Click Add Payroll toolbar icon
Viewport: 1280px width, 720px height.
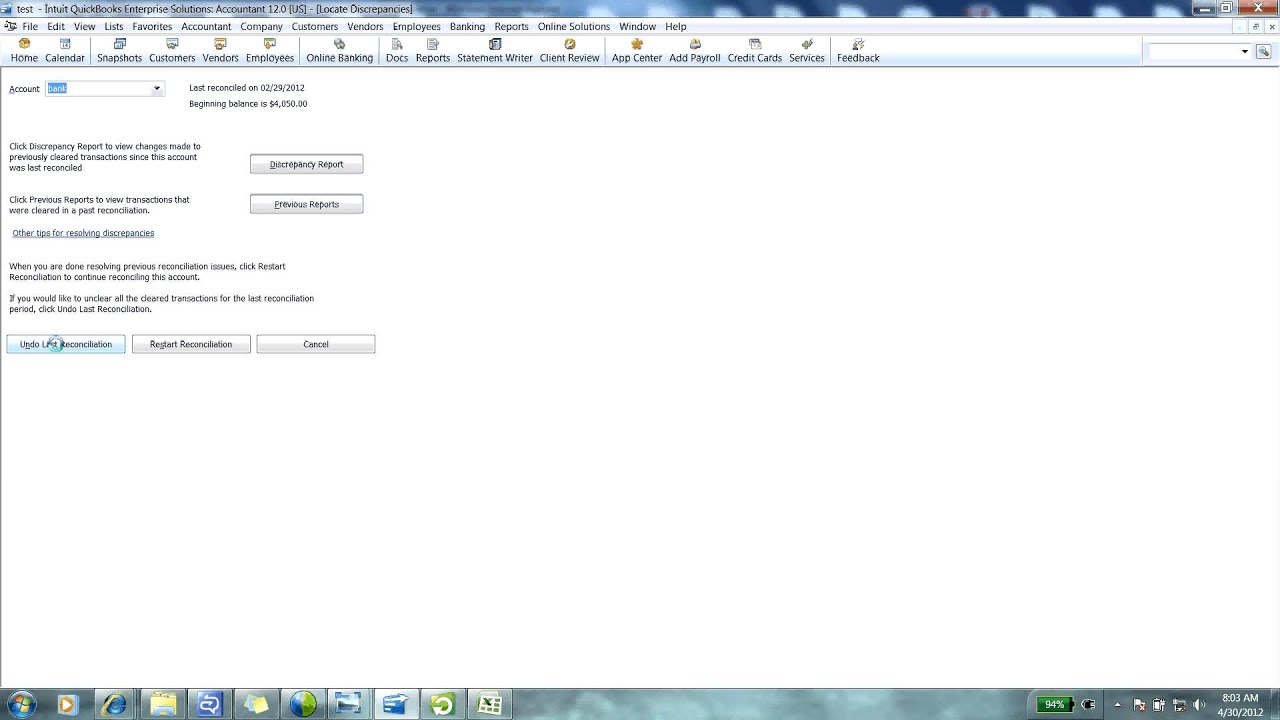click(695, 51)
